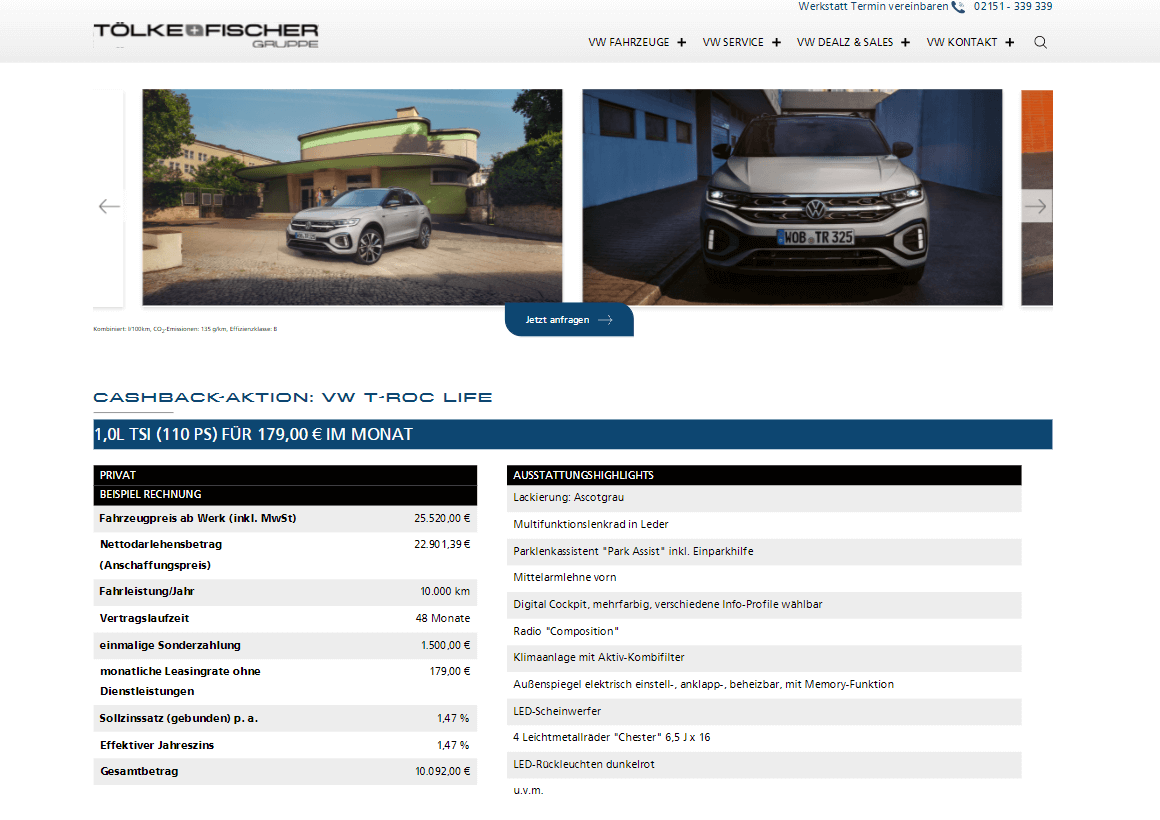
Task: Click the PRIVAT table header
Action: [x=285, y=475]
